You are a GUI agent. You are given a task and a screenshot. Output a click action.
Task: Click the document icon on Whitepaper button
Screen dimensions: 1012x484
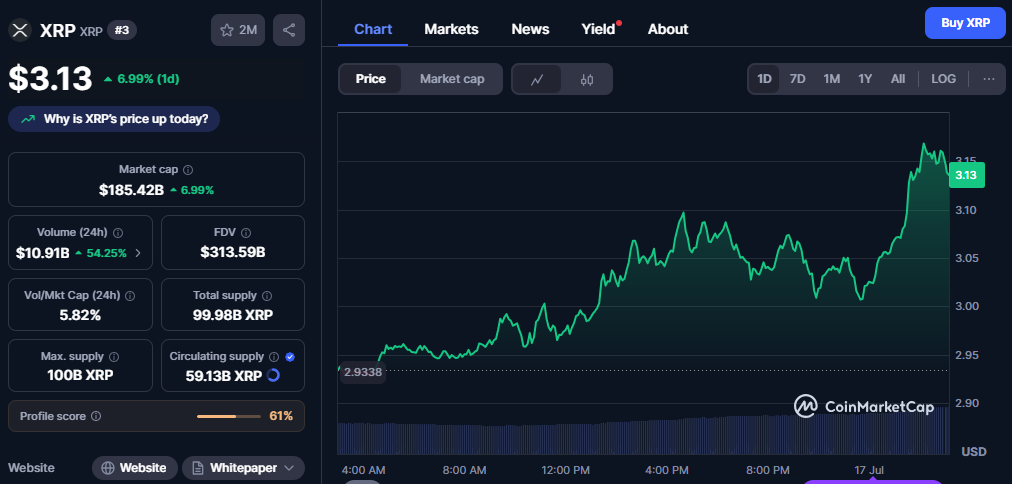tap(198, 468)
